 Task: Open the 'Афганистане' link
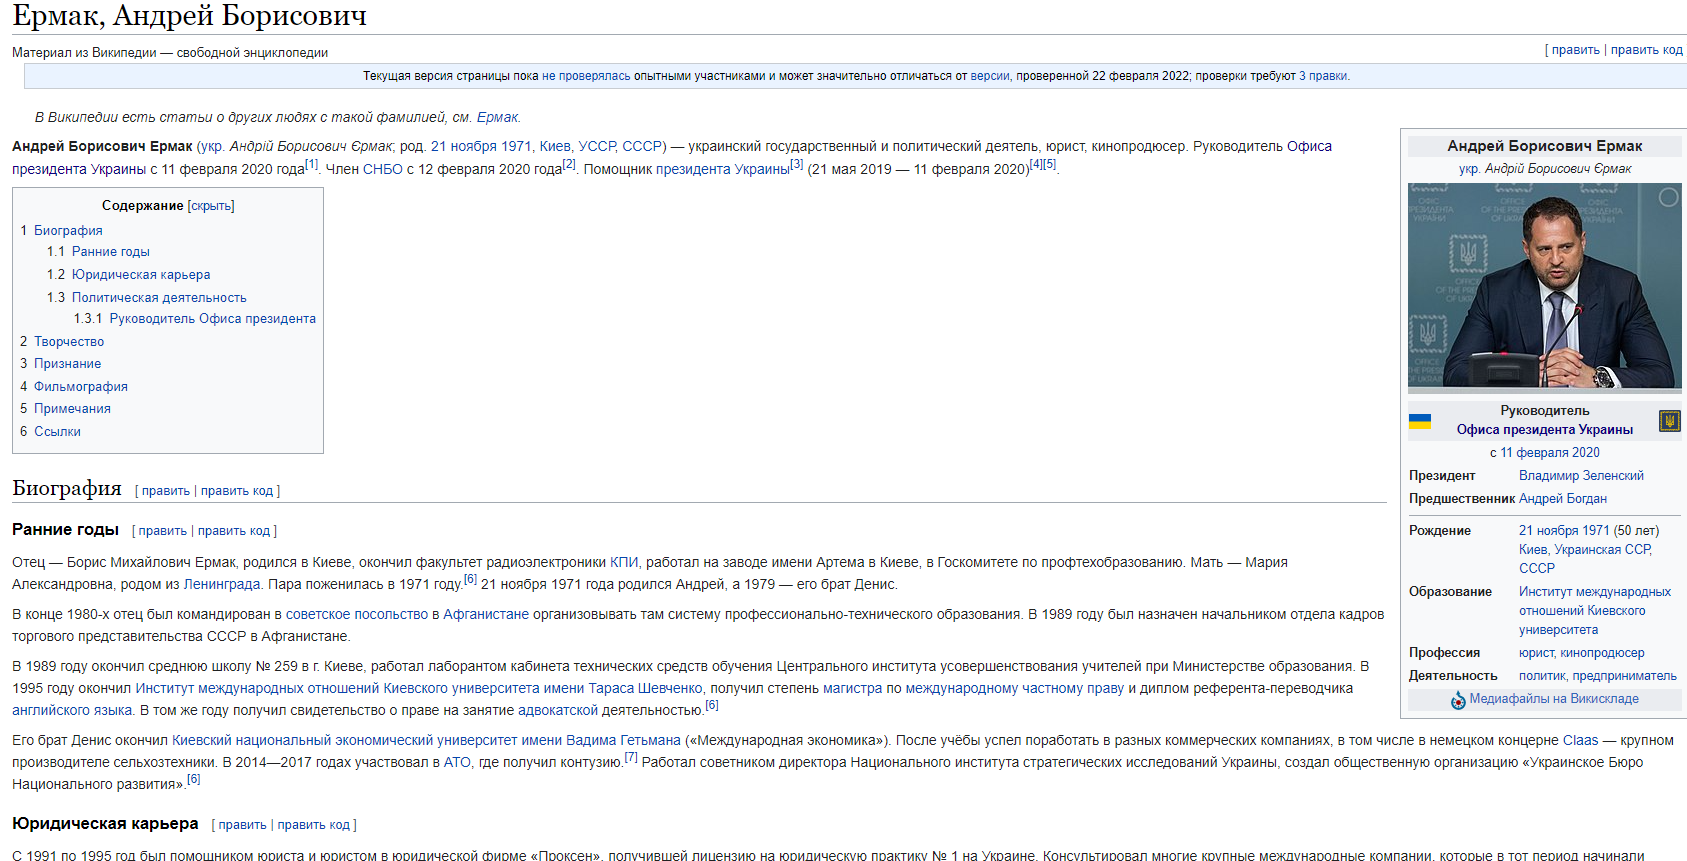pos(486,615)
